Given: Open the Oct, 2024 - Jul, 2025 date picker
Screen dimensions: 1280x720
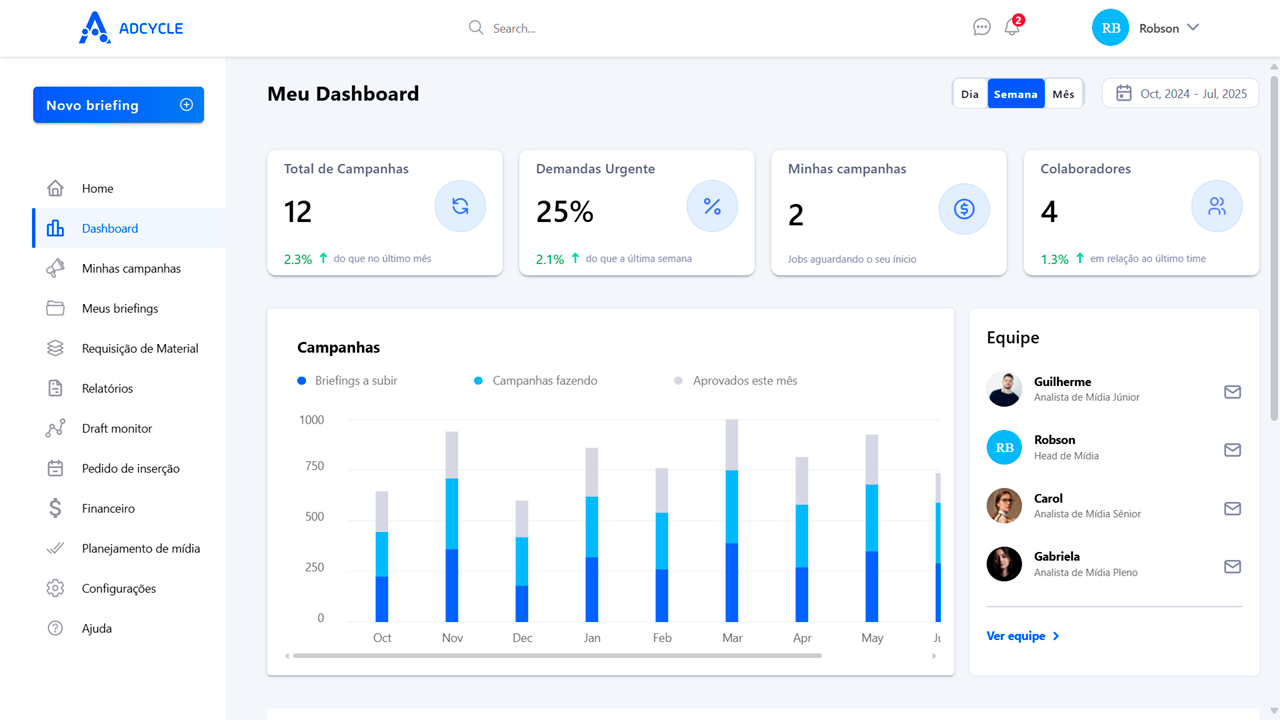Looking at the screenshot, I should tap(1180, 93).
